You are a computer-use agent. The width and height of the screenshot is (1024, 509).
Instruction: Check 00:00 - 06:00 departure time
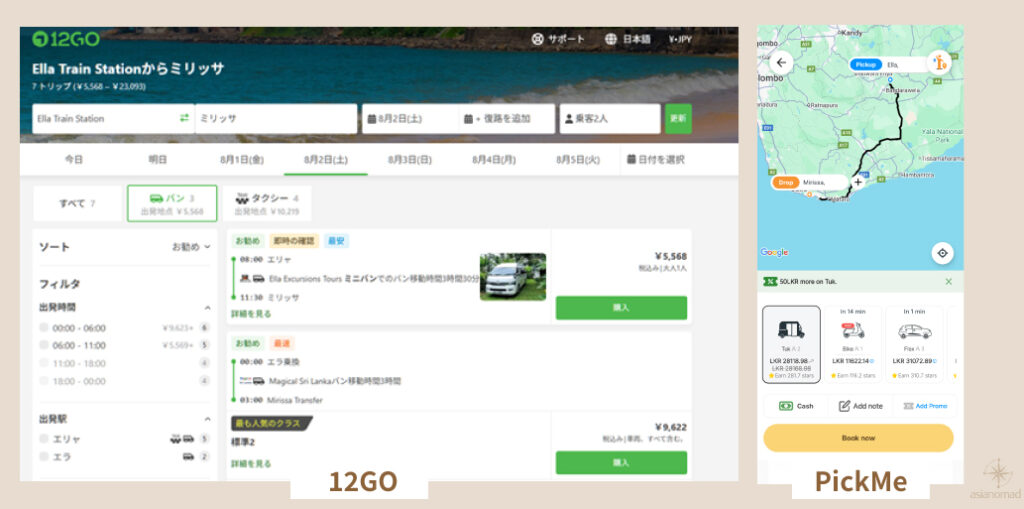44,328
